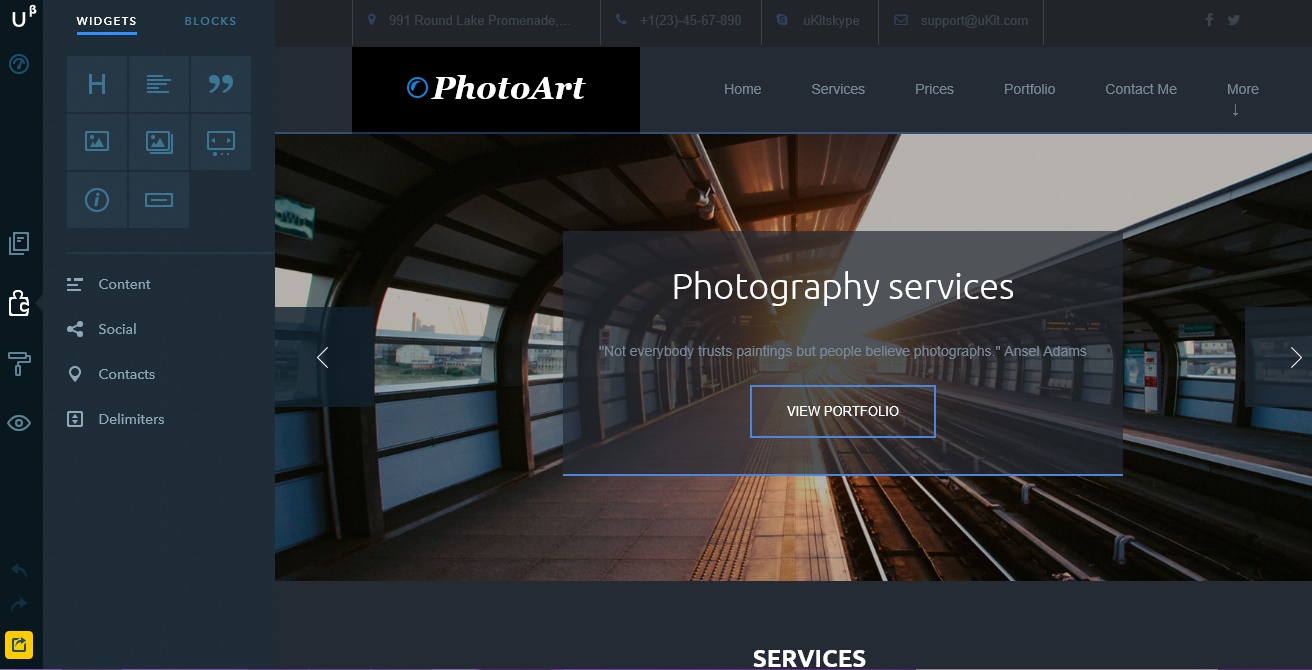Select the single Image widget
1312x670 pixels.
pyautogui.click(x=97, y=142)
